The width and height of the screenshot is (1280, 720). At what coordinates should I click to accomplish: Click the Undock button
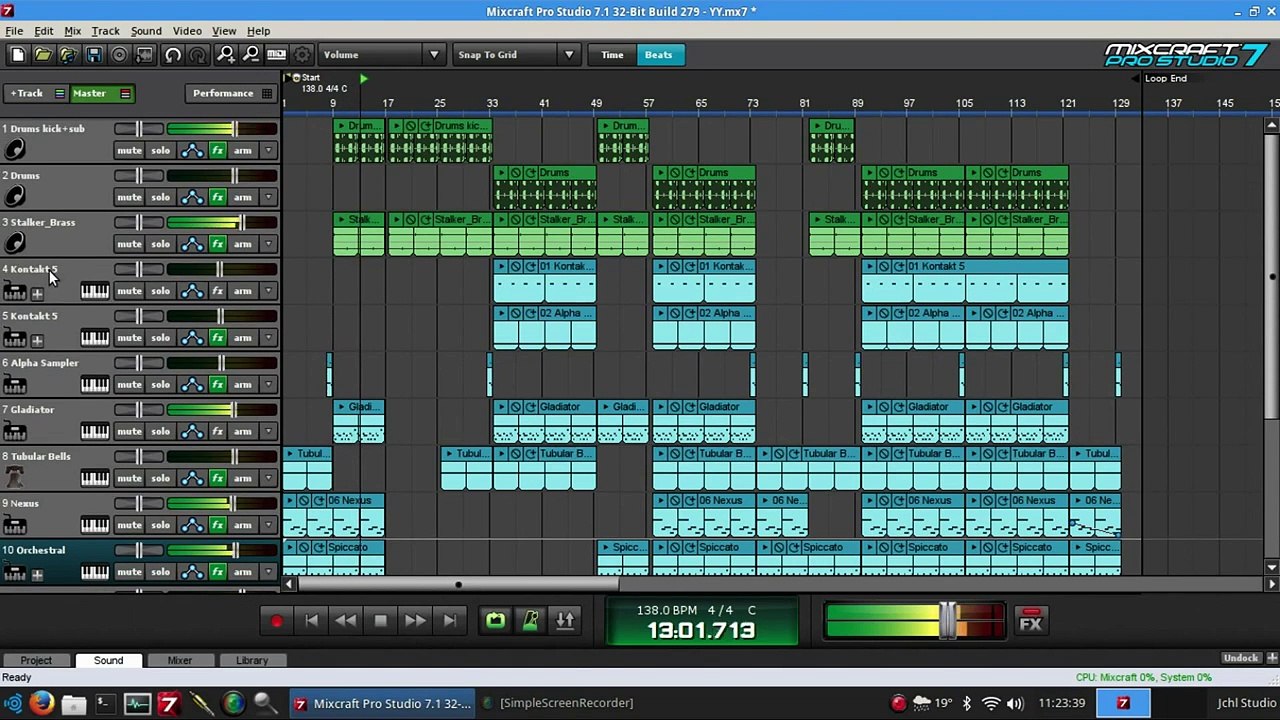point(1240,658)
